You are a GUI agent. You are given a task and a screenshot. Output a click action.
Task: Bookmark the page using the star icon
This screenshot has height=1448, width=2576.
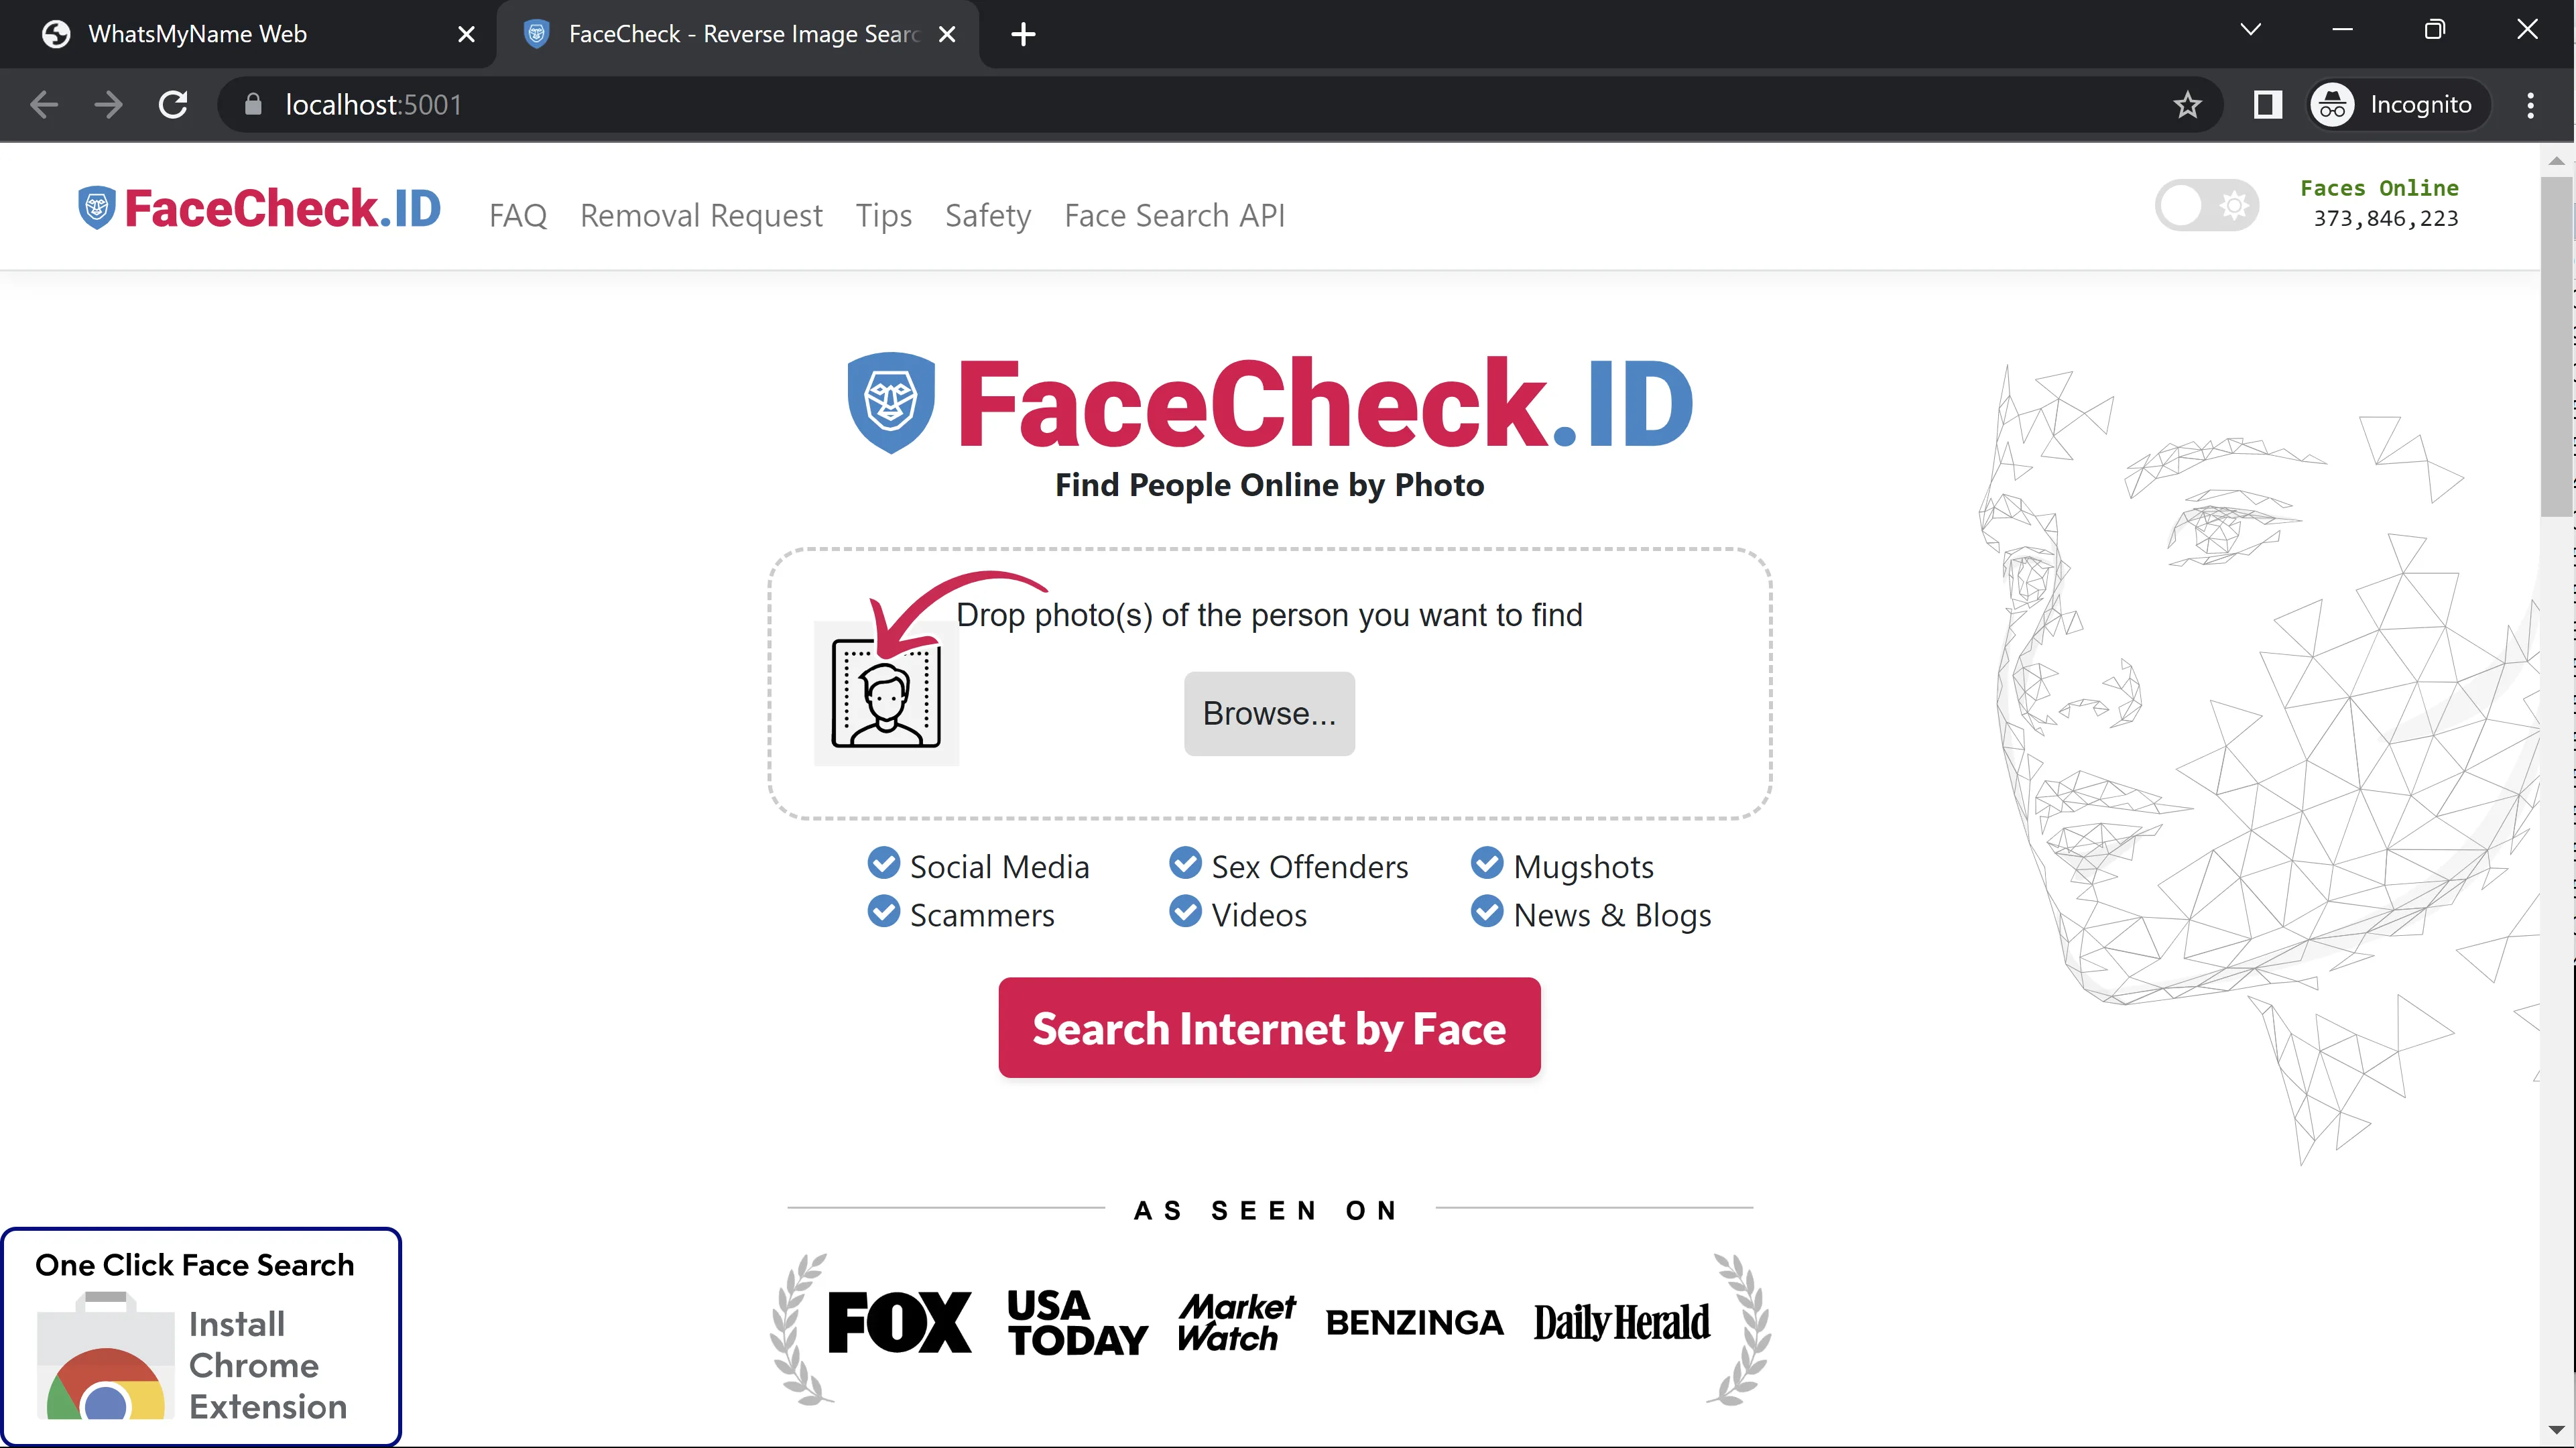click(x=2187, y=104)
